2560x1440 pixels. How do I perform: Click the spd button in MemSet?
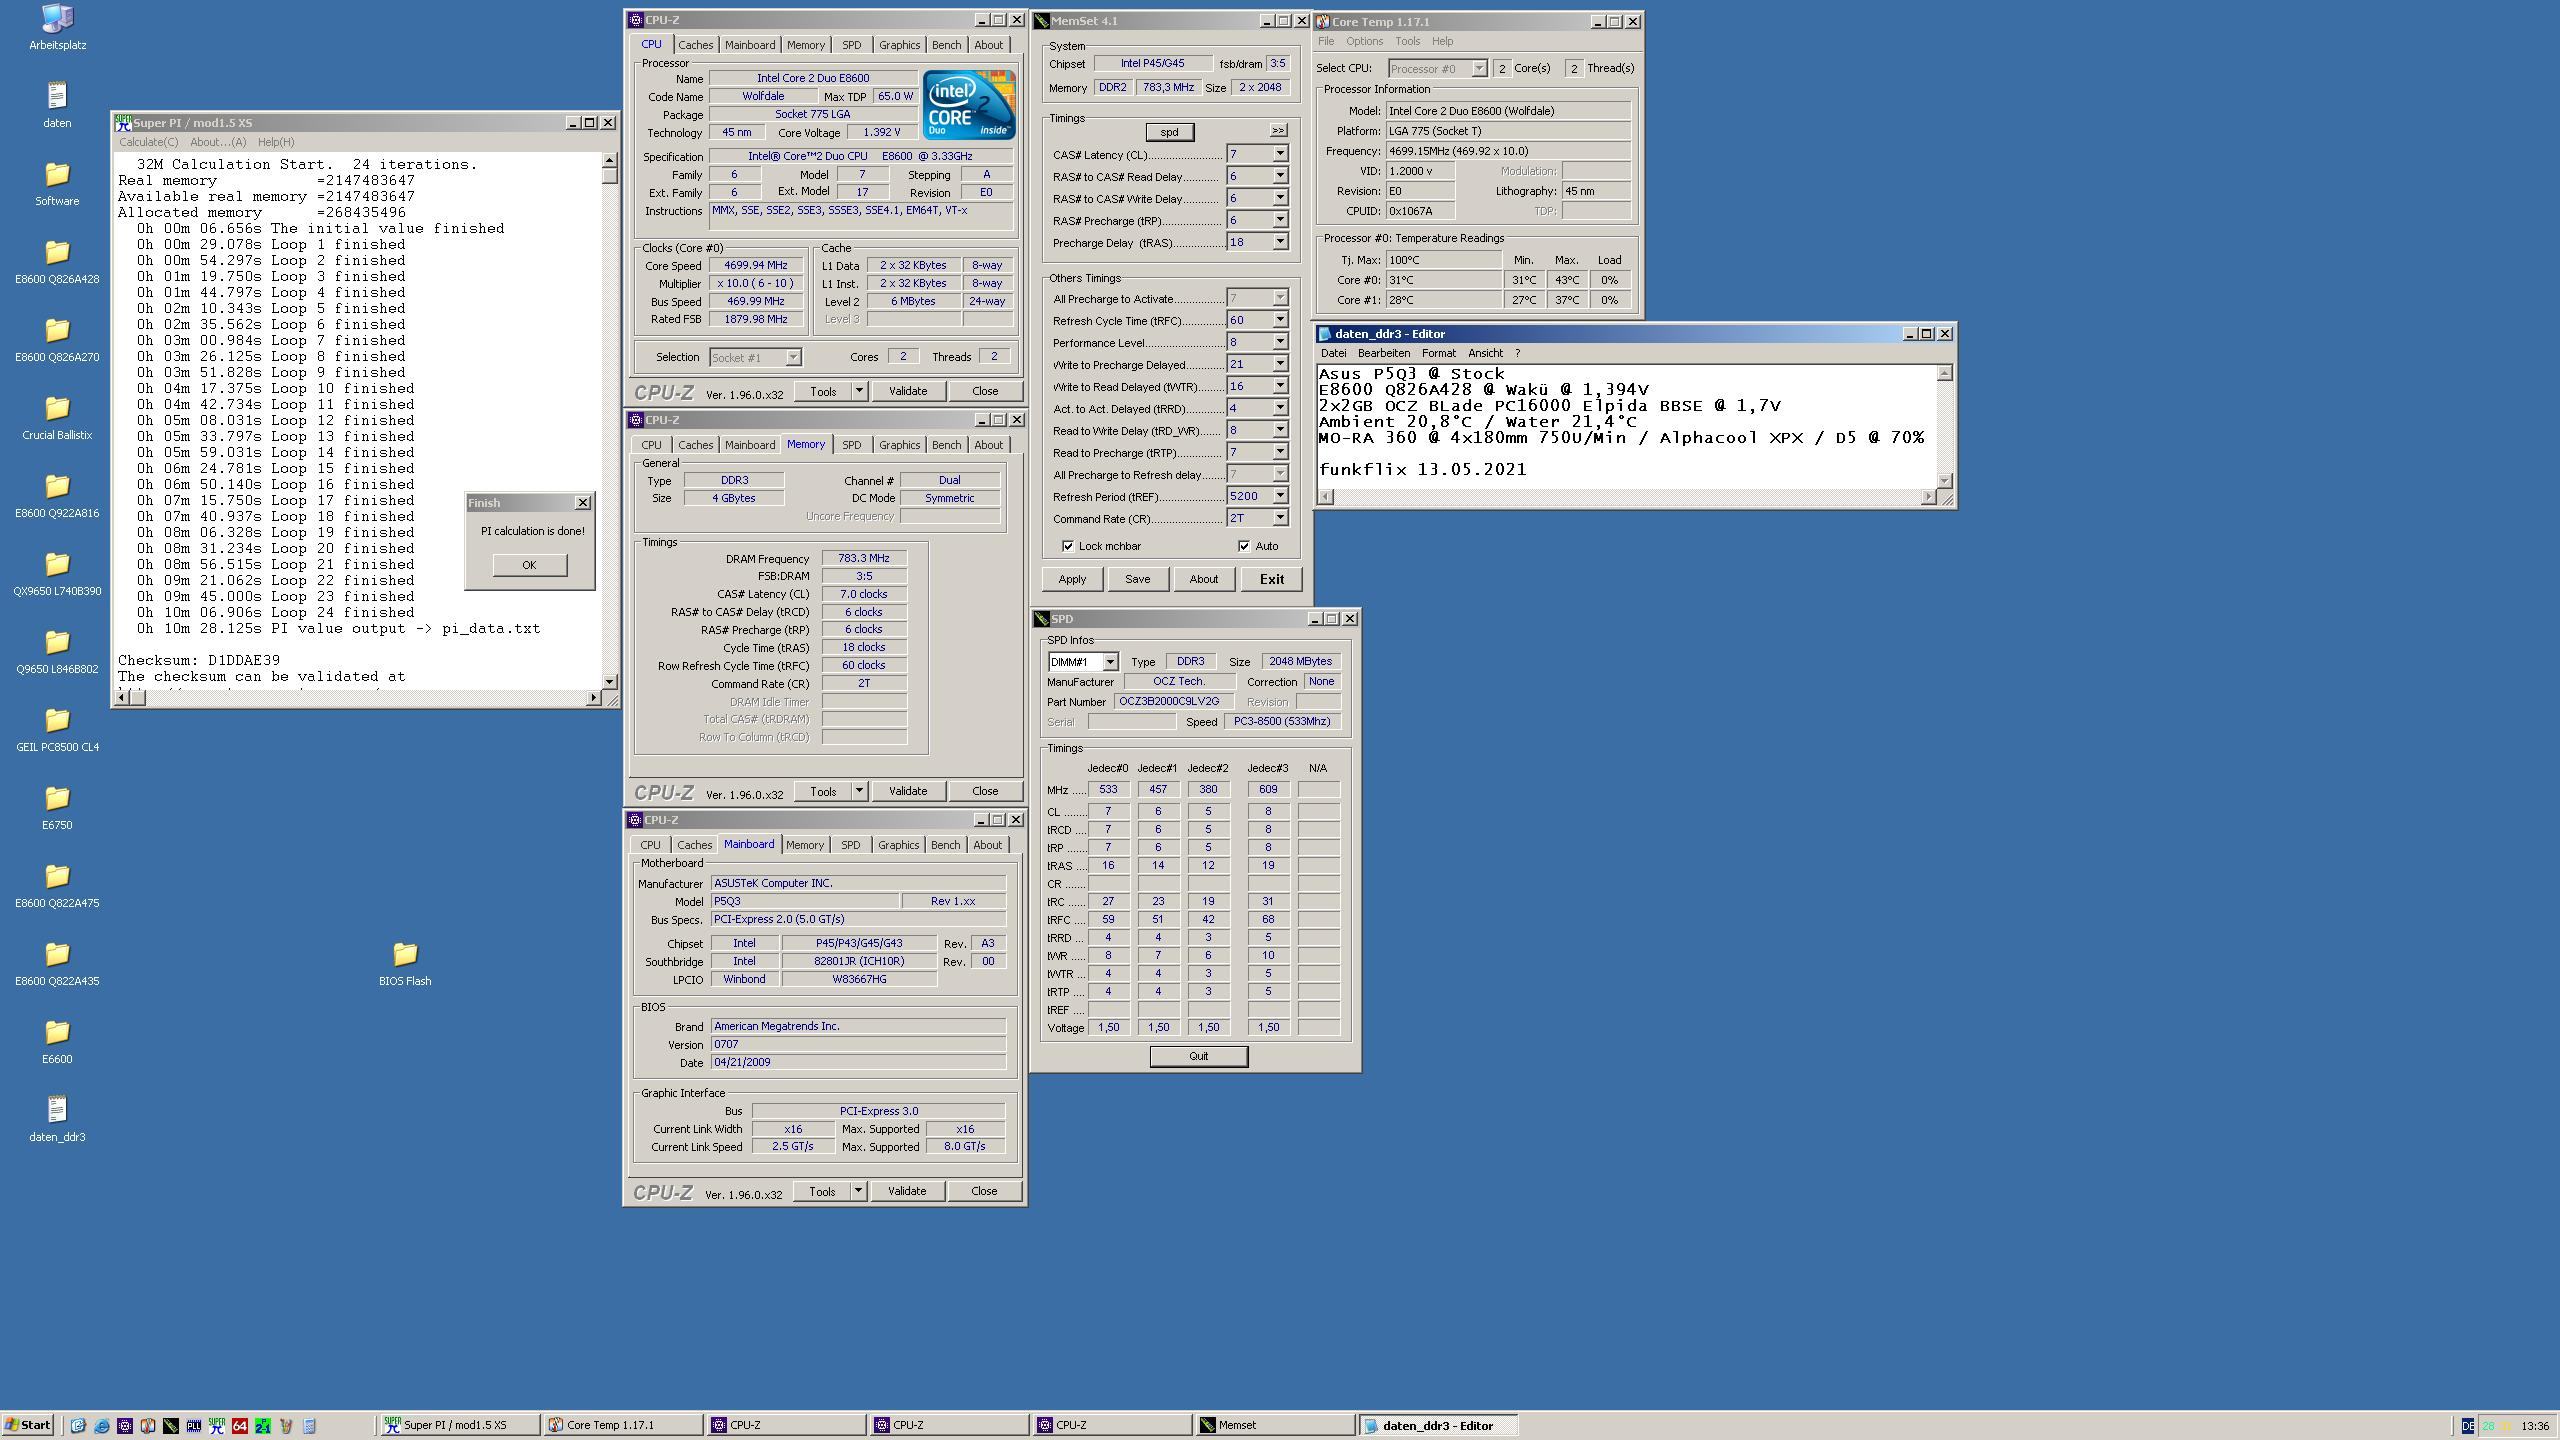point(1169,132)
